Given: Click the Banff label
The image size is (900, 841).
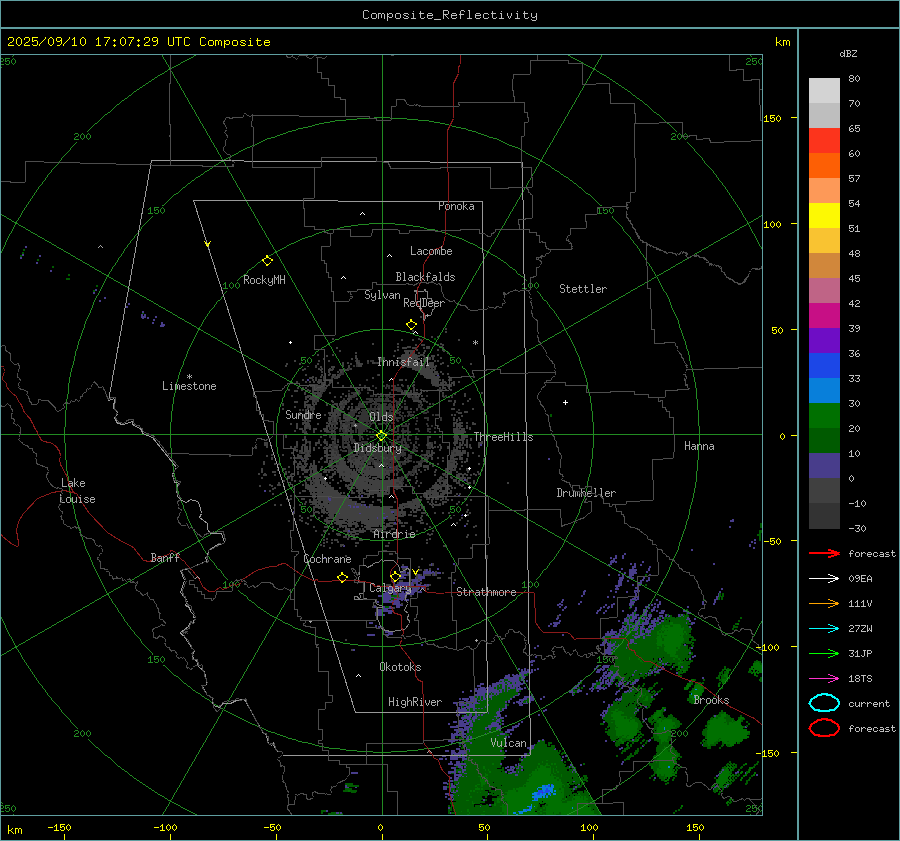Looking at the screenshot, I should (165, 557).
